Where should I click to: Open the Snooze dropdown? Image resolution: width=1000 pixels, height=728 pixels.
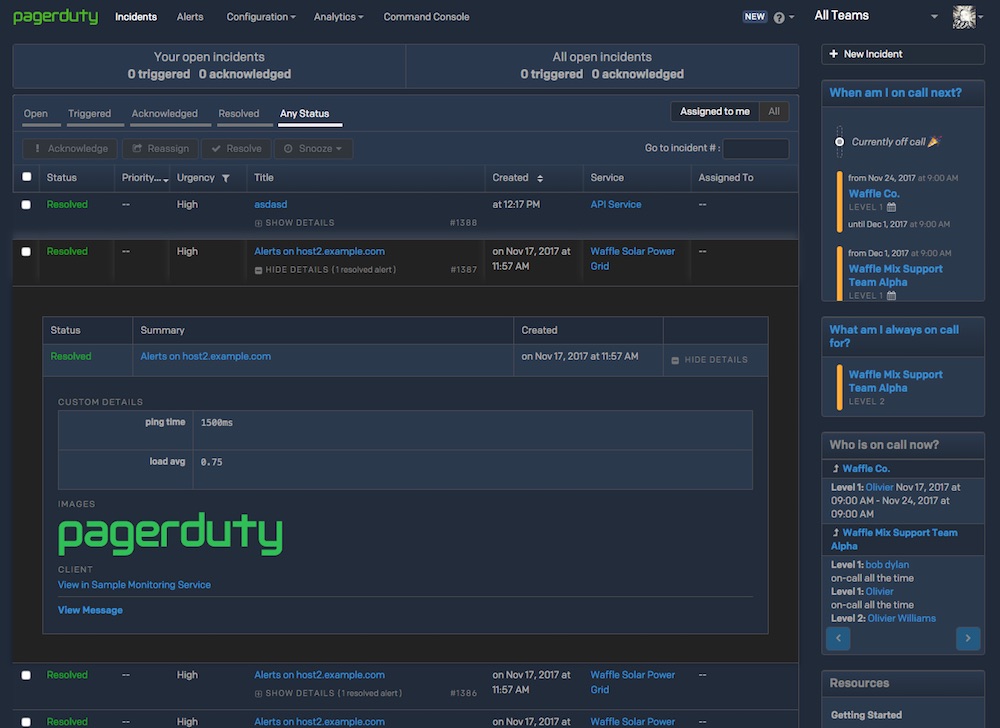(313, 149)
